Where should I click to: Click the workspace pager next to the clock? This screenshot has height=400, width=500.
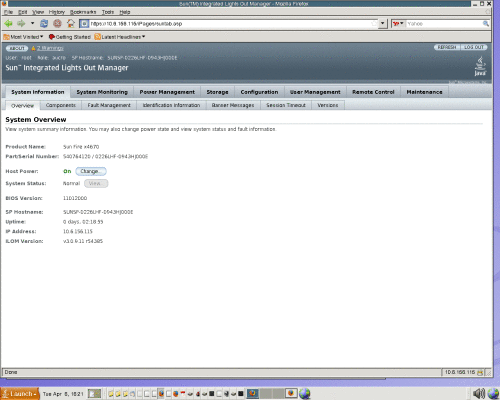point(94,394)
